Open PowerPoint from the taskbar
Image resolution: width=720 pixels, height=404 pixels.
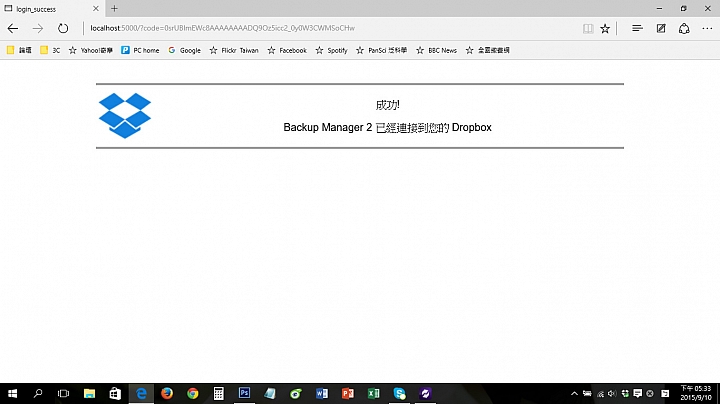click(x=348, y=393)
